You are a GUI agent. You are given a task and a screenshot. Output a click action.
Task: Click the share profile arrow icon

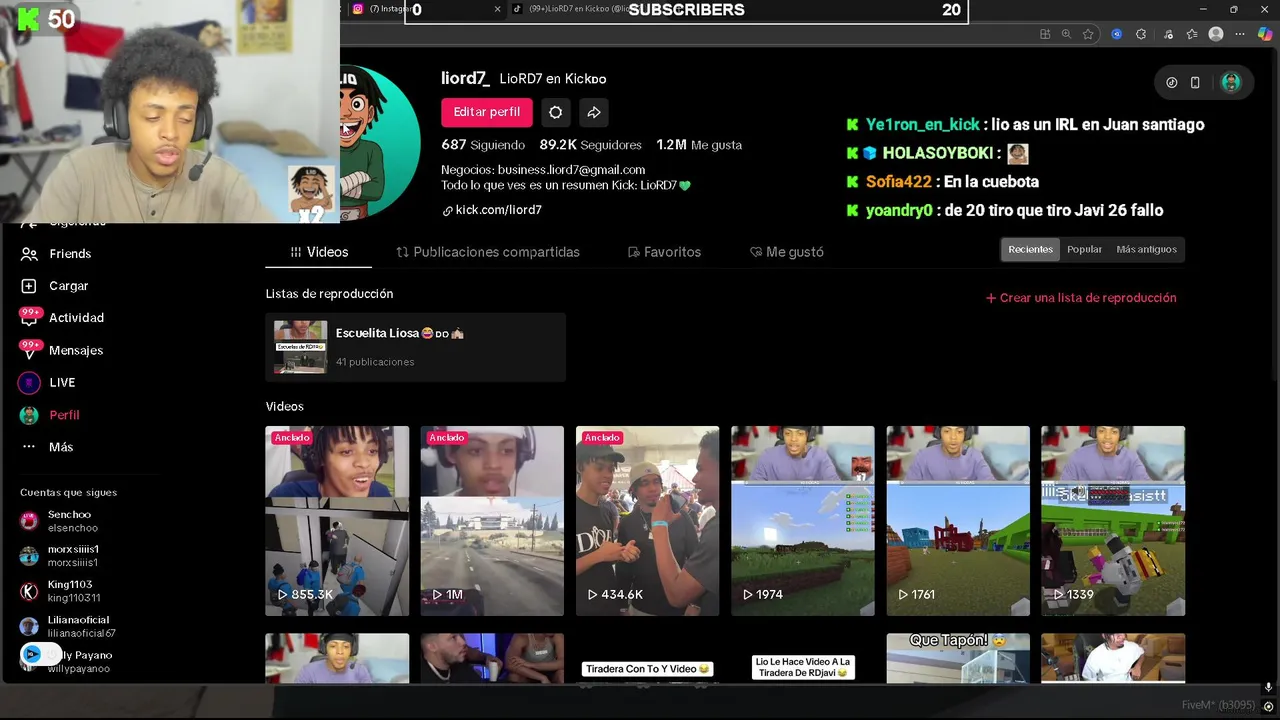coord(594,112)
